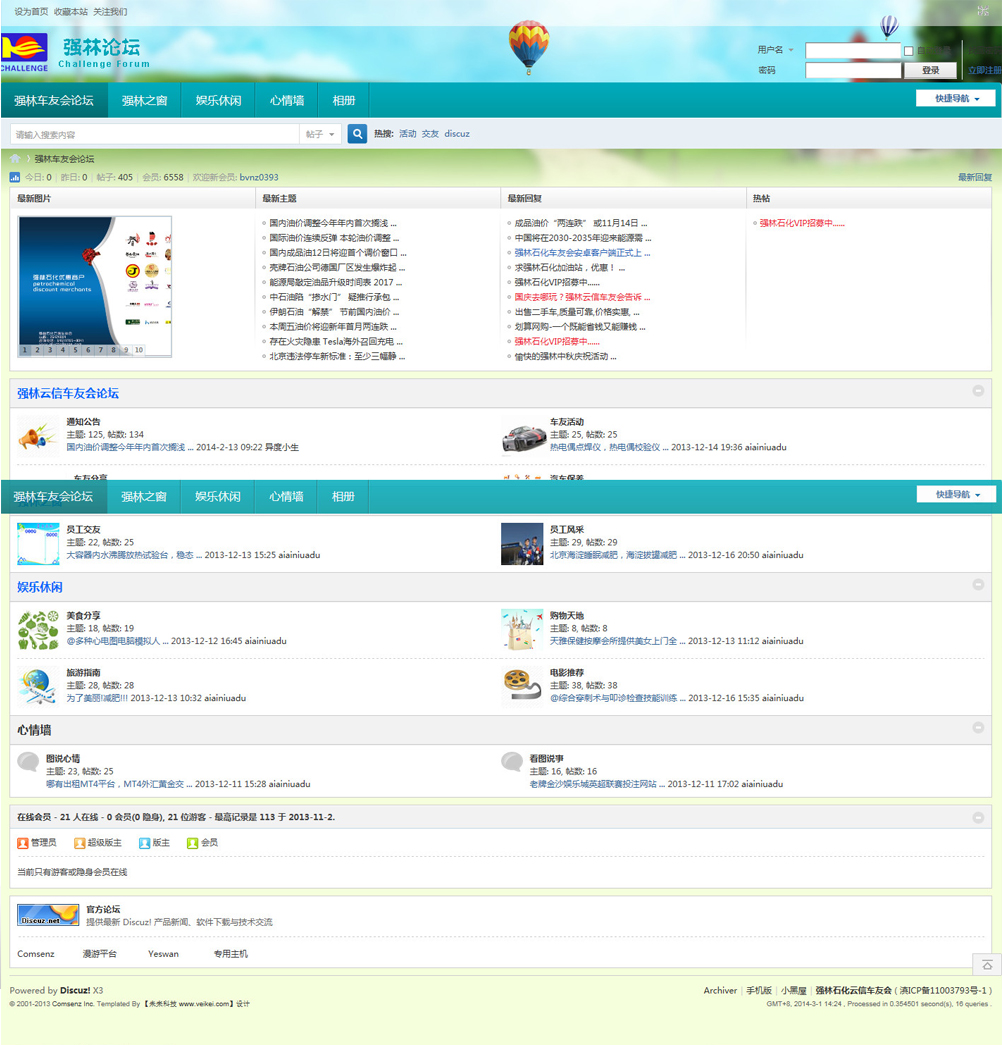This screenshot has height=1045, width=1002.
Task: Collapse the 强林云信车友会论坛 section
Action: coord(978,392)
